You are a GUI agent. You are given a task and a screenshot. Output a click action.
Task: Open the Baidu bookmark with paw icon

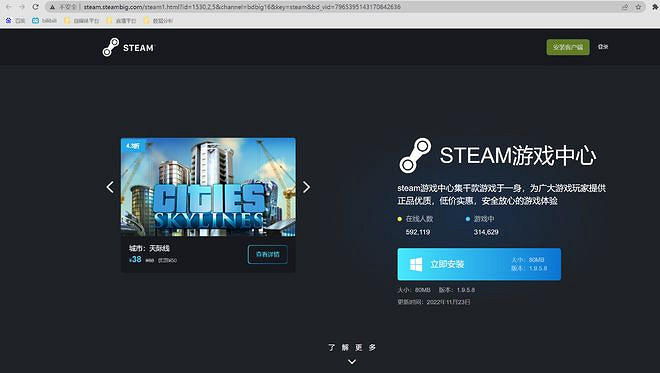coord(15,20)
